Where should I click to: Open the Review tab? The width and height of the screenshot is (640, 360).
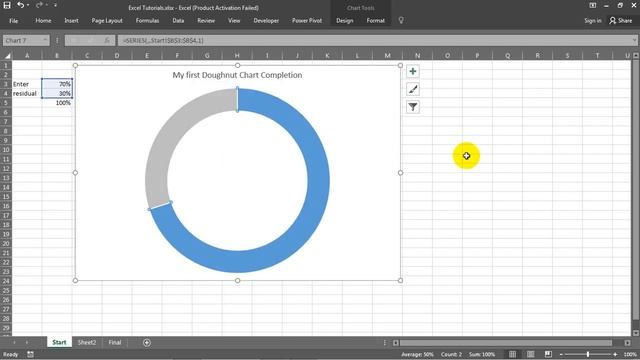(x=206, y=20)
